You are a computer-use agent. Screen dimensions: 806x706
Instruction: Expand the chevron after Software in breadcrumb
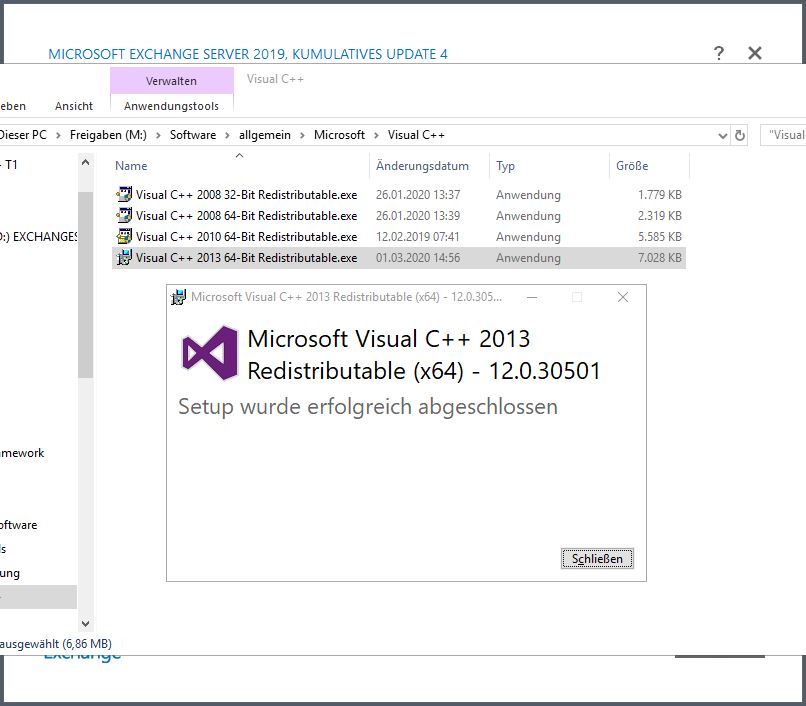tap(227, 135)
